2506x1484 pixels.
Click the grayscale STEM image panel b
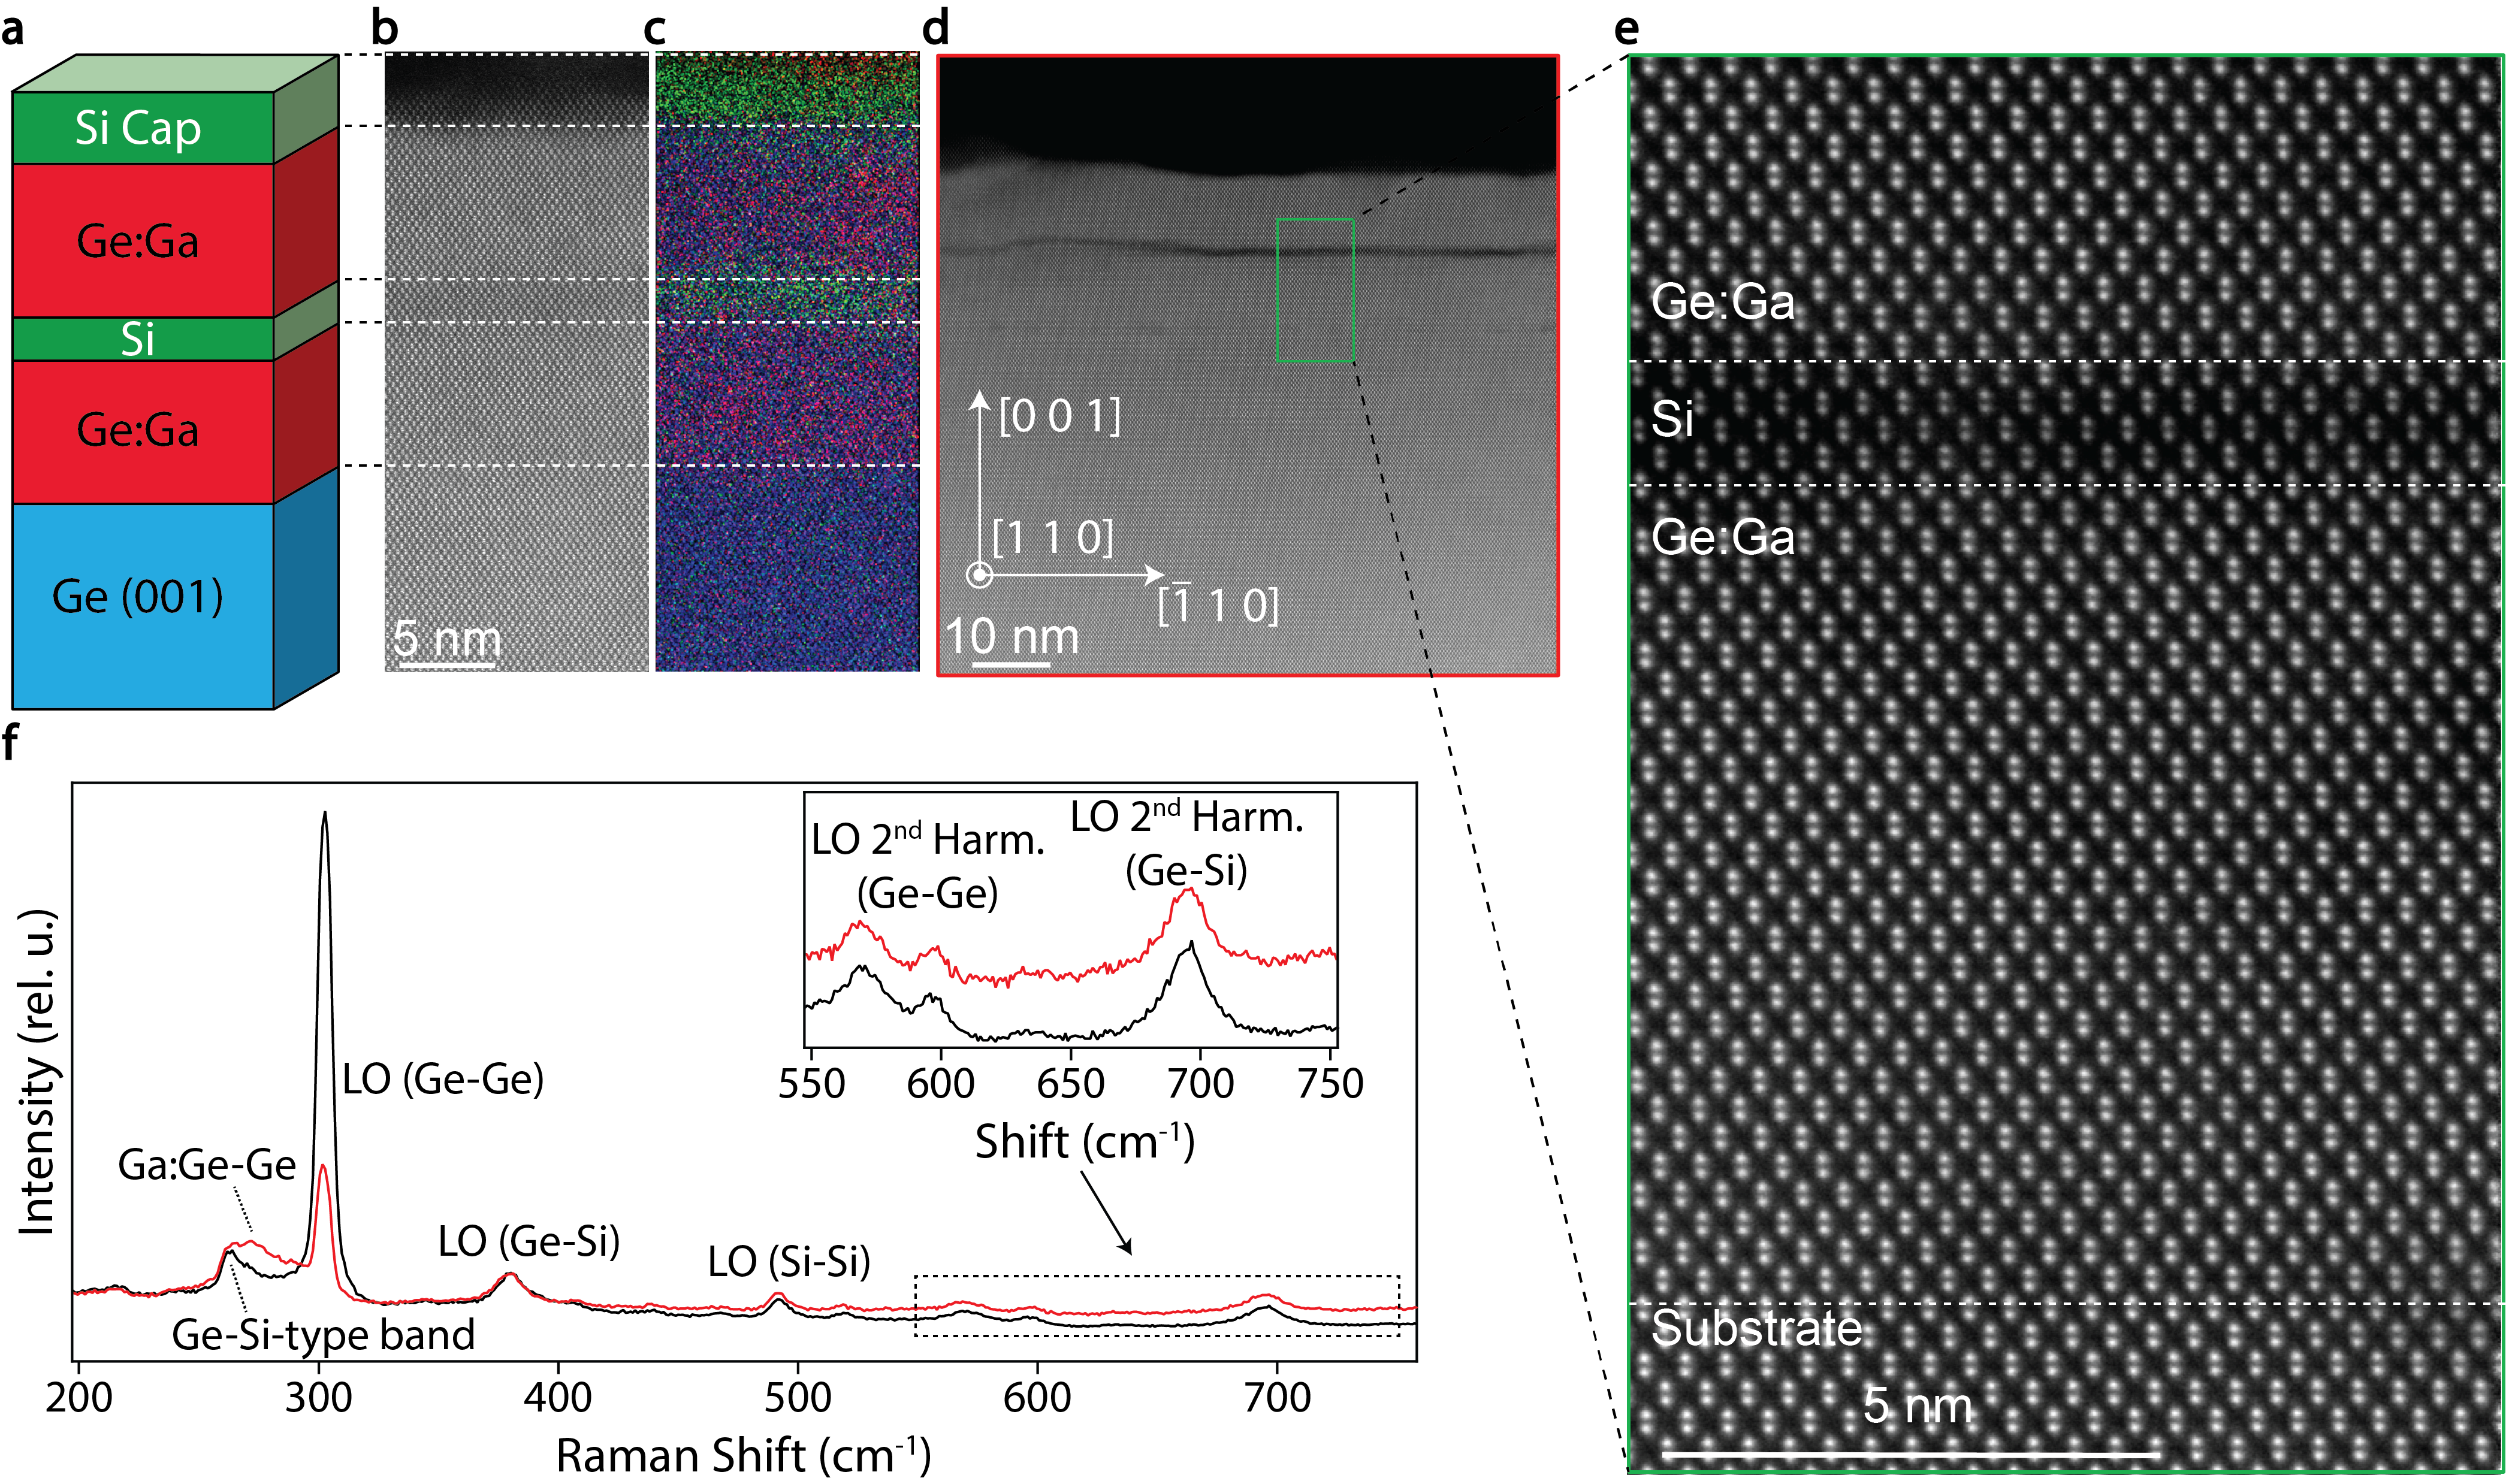(x=516, y=362)
